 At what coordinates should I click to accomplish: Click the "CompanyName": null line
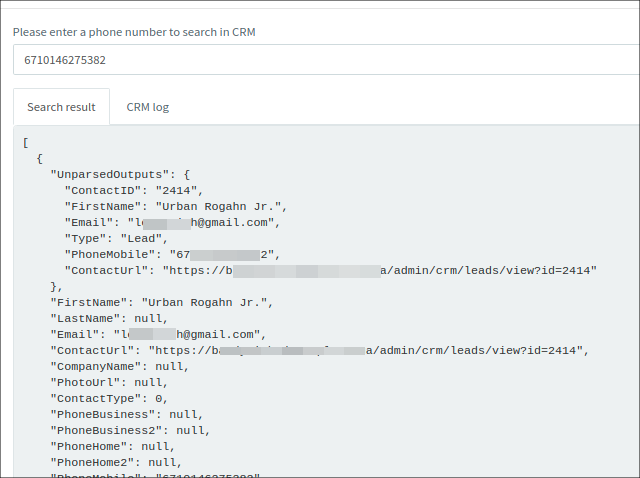(x=120, y=366)
